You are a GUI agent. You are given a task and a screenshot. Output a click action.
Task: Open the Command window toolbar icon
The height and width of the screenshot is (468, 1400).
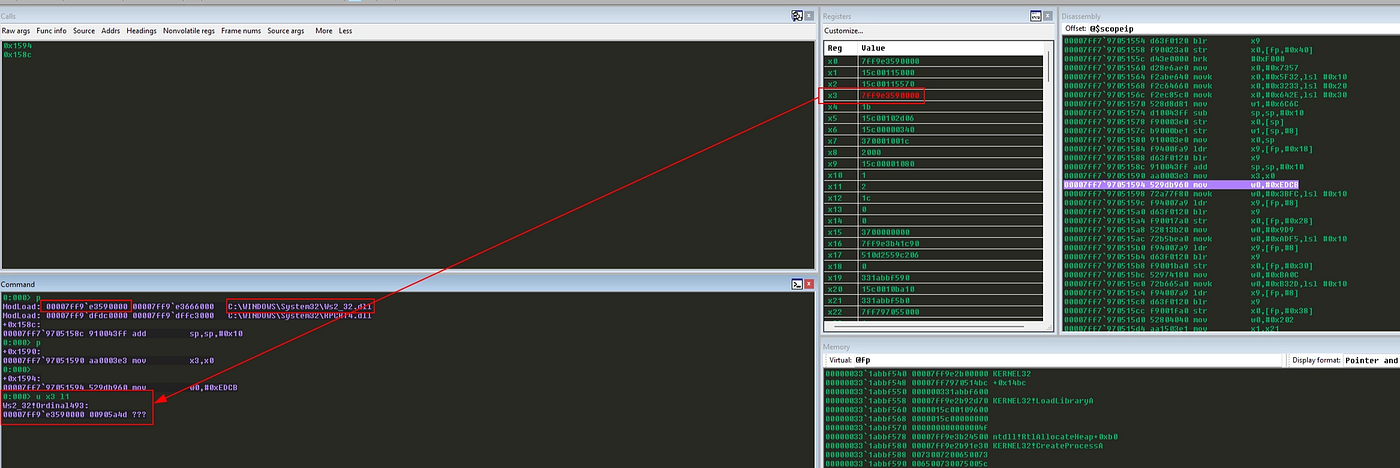coord(796,285)
